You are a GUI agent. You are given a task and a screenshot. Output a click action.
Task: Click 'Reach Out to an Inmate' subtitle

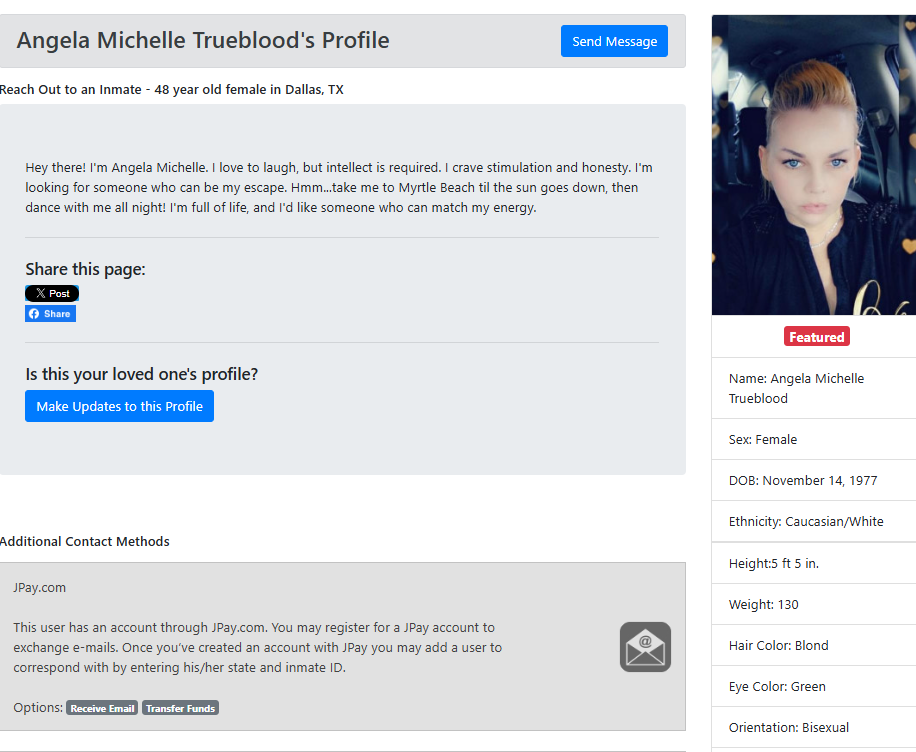pyautogui.click(x=172, y=89)
